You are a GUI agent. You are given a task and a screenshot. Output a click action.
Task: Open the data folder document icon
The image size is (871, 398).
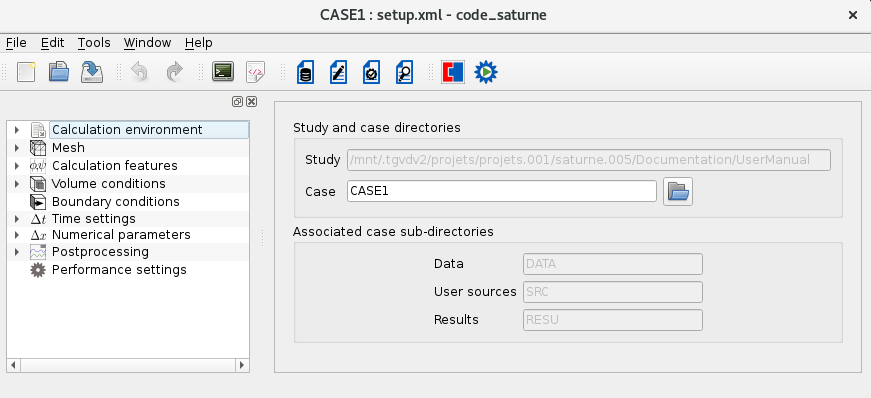[305, 72]
